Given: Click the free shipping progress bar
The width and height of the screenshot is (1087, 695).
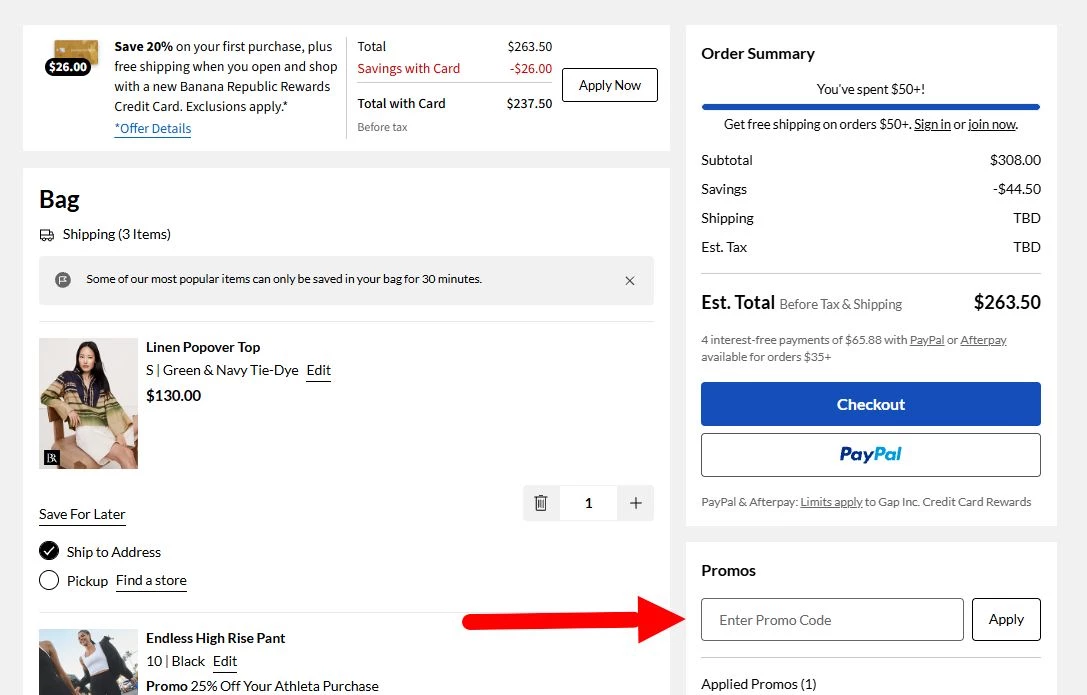Looking at the screenshot, I should click(x=869, y=106).
